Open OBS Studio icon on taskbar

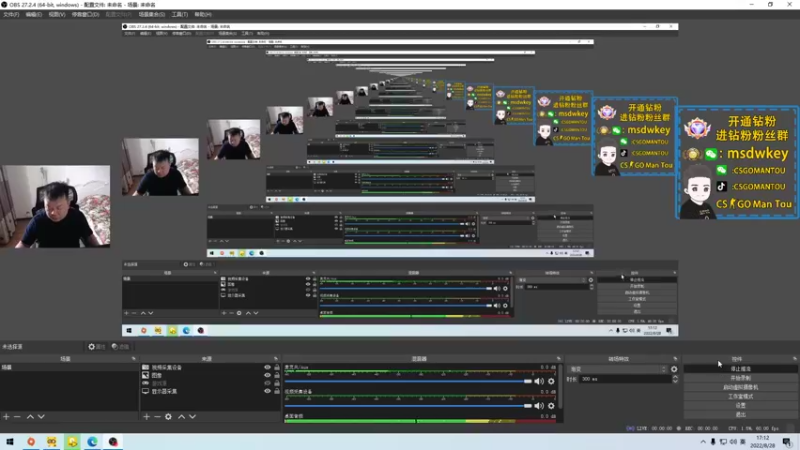tap(113, 442)
